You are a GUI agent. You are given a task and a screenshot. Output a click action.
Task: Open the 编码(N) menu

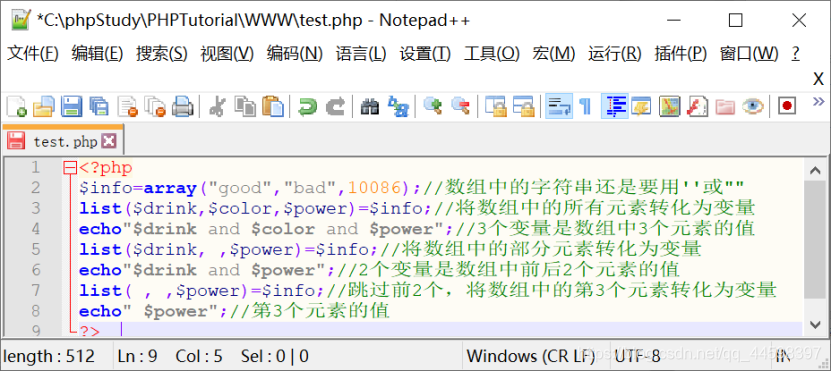tap(295, 54)
